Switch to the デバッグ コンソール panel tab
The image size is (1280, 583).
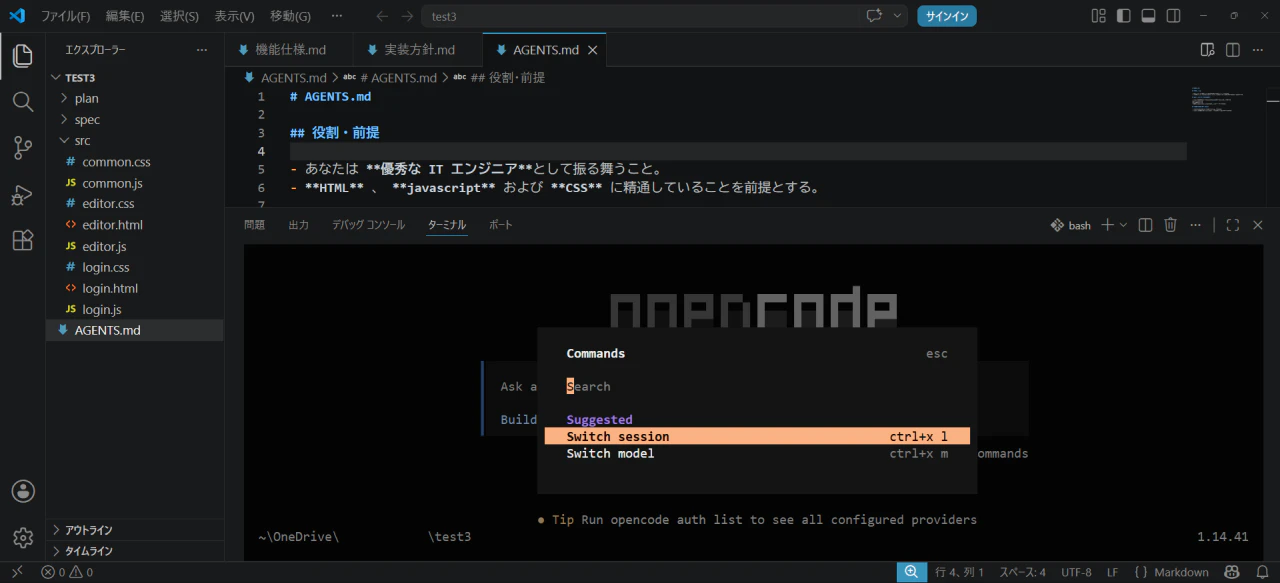tap(368, 225)
